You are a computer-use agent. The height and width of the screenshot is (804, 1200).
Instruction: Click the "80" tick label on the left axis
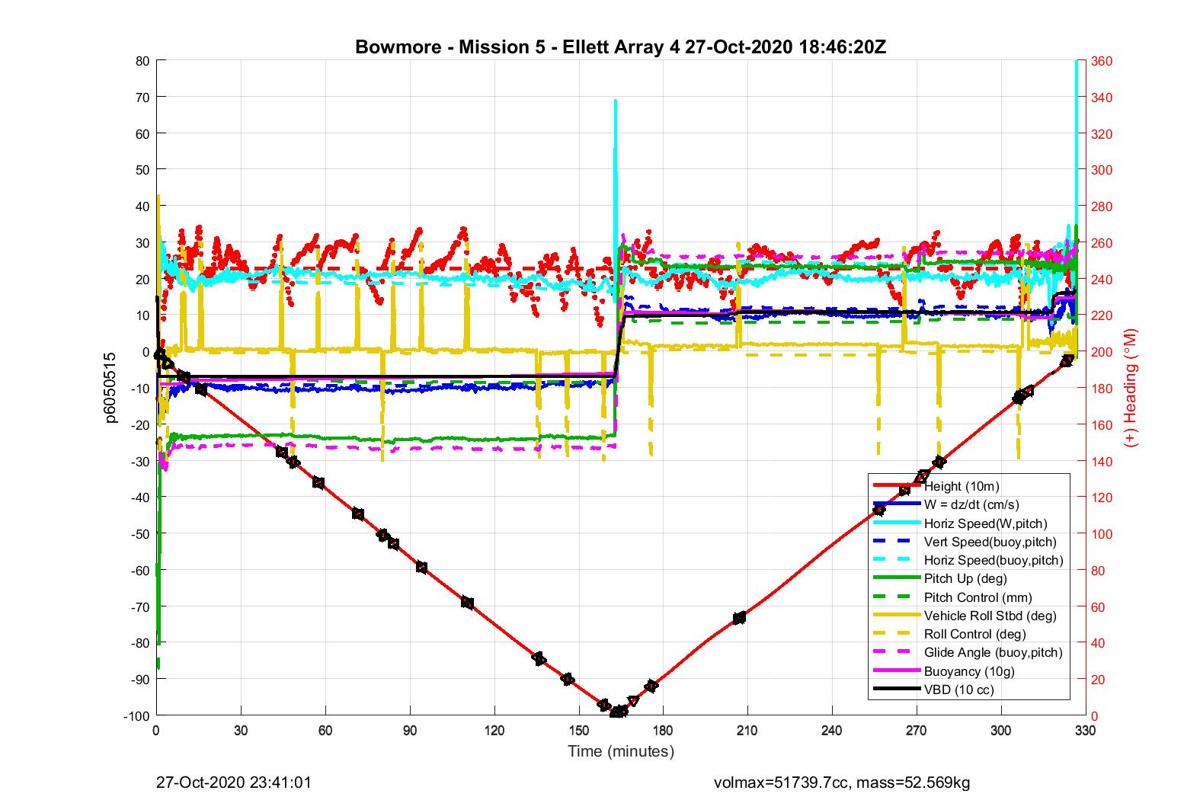point(142,61)
